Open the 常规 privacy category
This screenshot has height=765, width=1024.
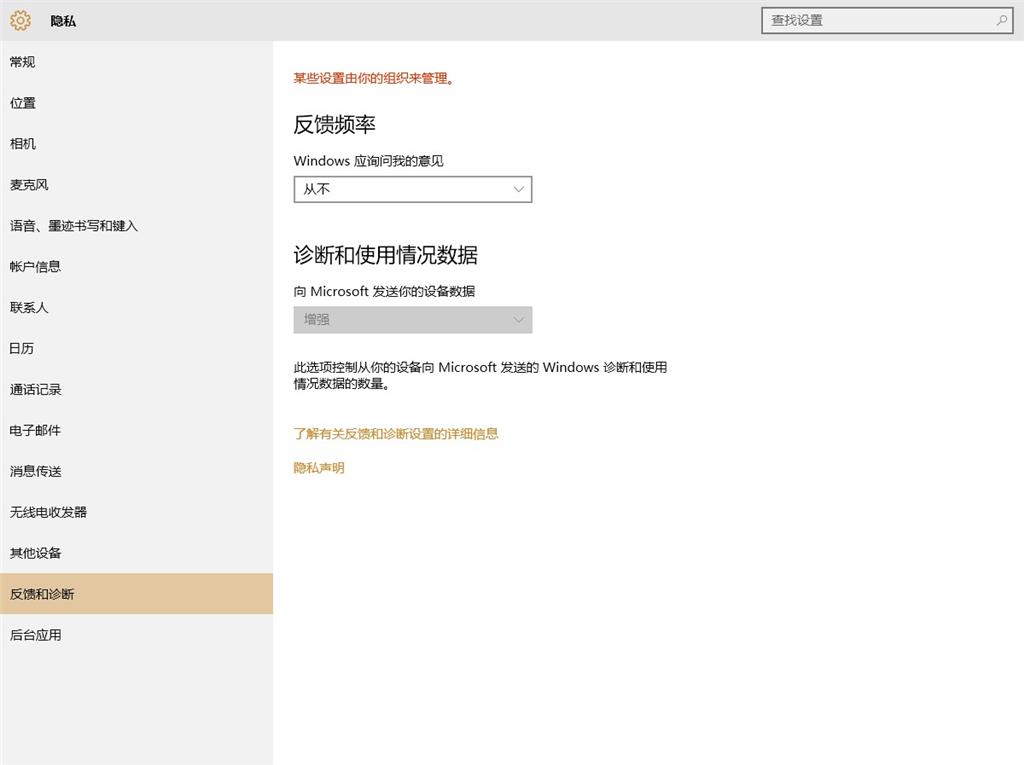(136, 62)
